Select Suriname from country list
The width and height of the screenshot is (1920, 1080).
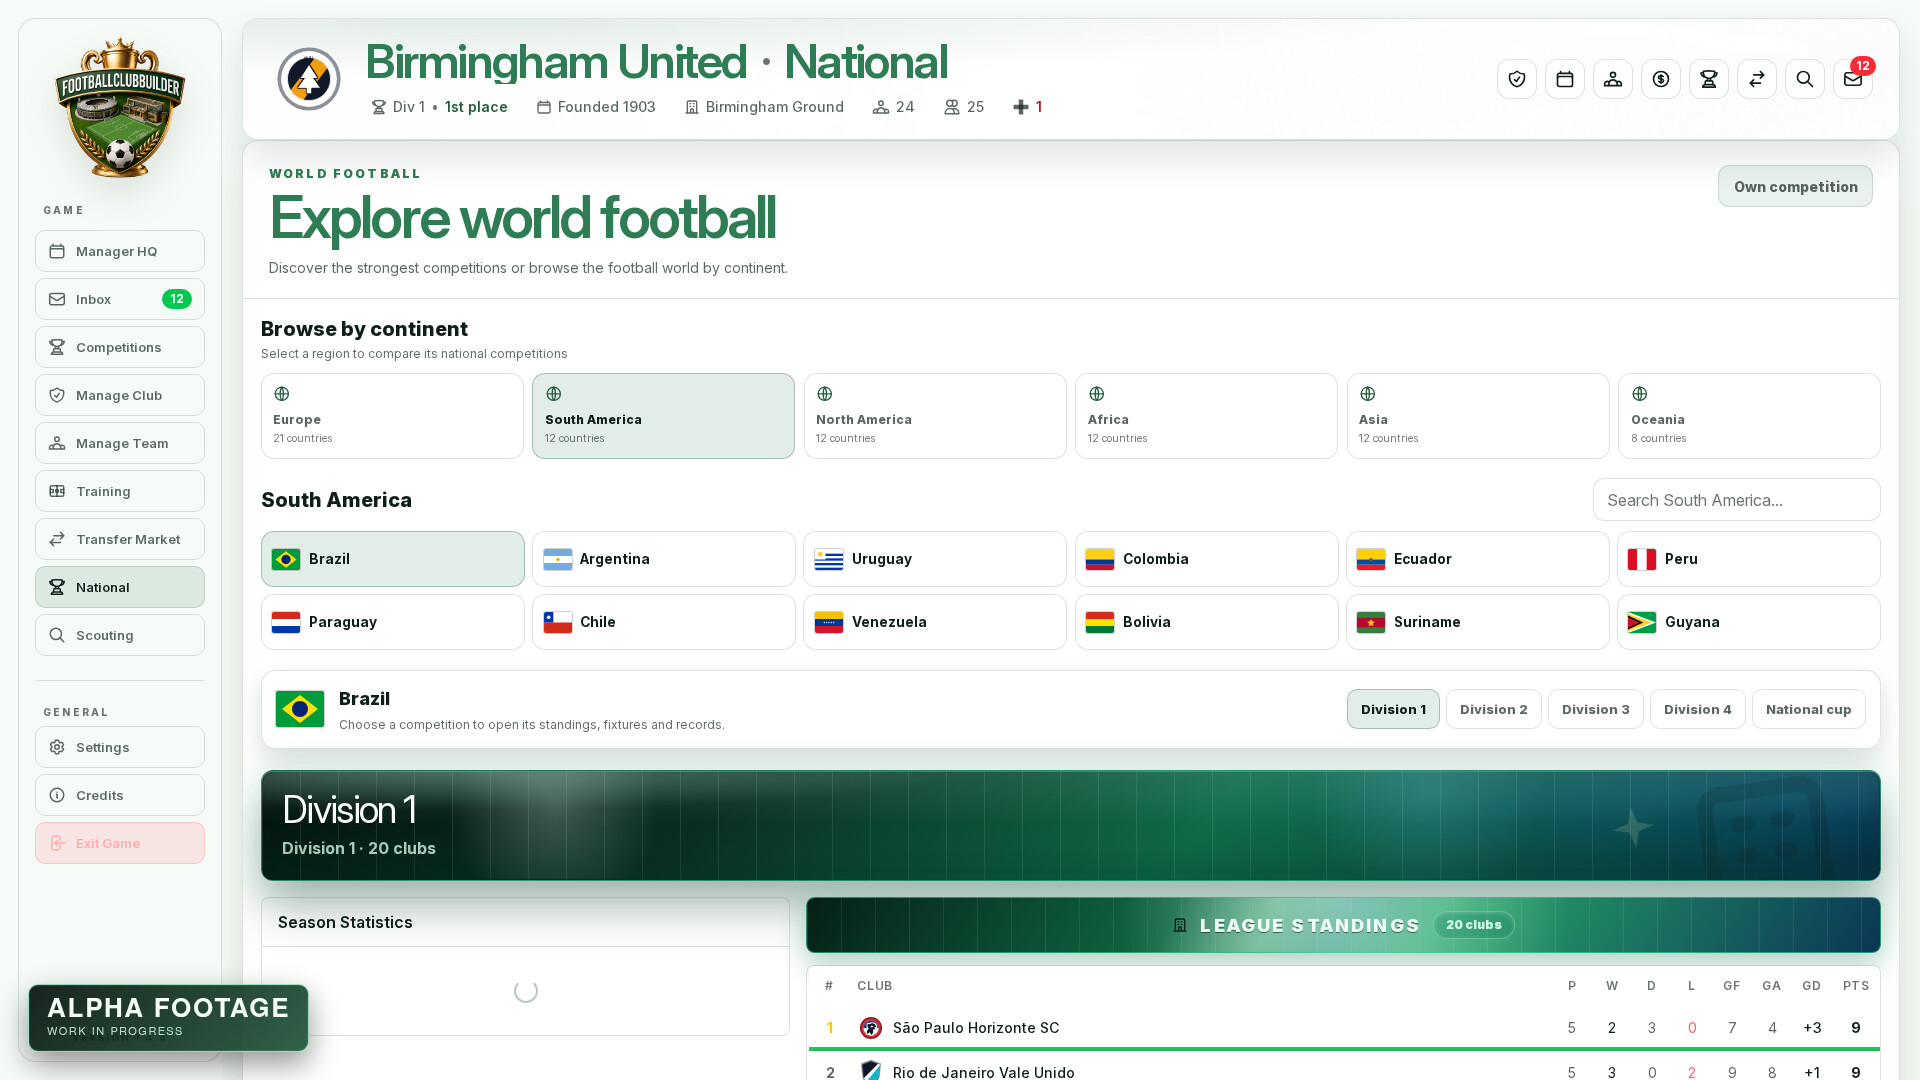point(1478,622)
